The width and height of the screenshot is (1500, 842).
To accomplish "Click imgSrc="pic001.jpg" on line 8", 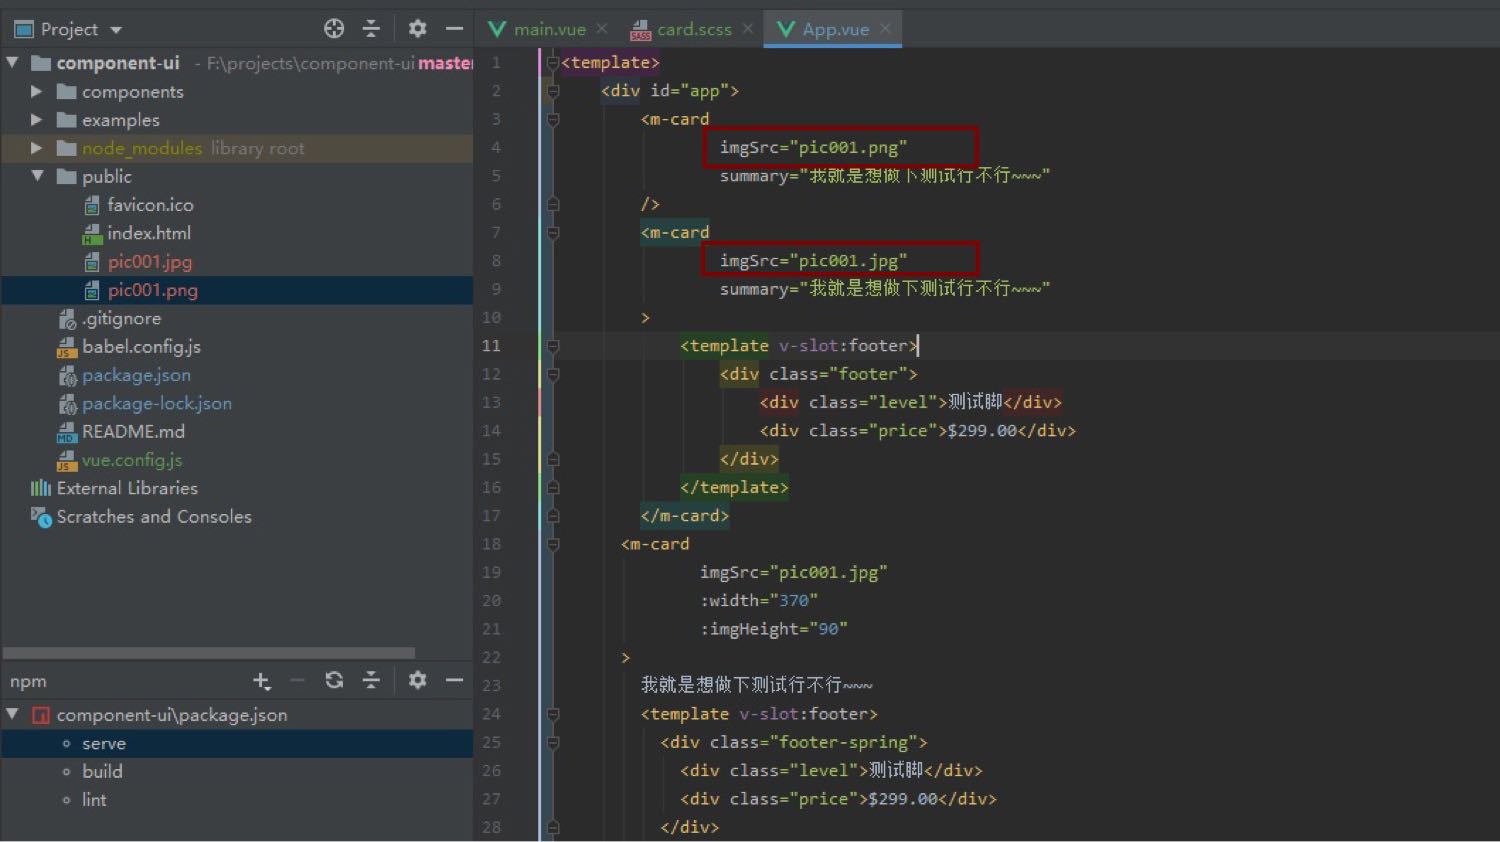I will coord(813,261).
